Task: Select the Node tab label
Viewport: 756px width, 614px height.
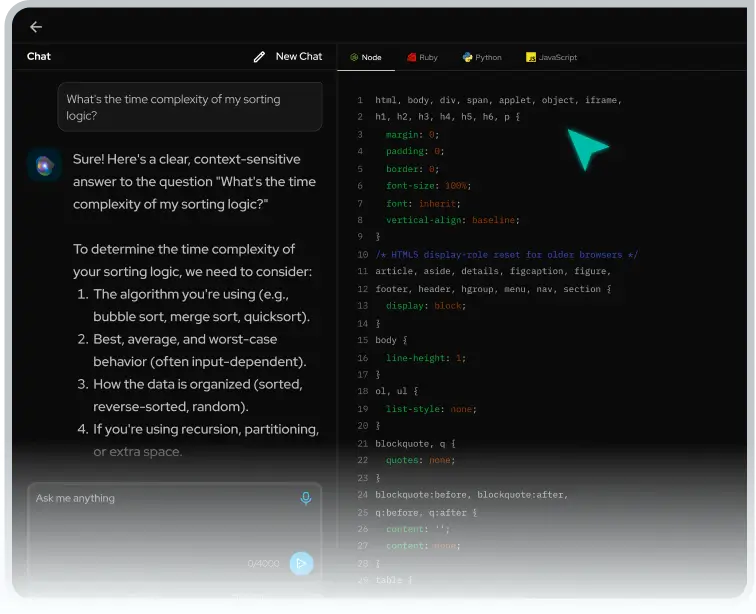Action: pos(371,57)
